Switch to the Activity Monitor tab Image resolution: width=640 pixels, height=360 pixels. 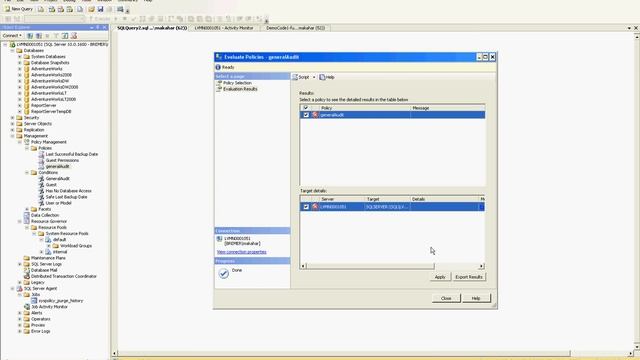224,28
